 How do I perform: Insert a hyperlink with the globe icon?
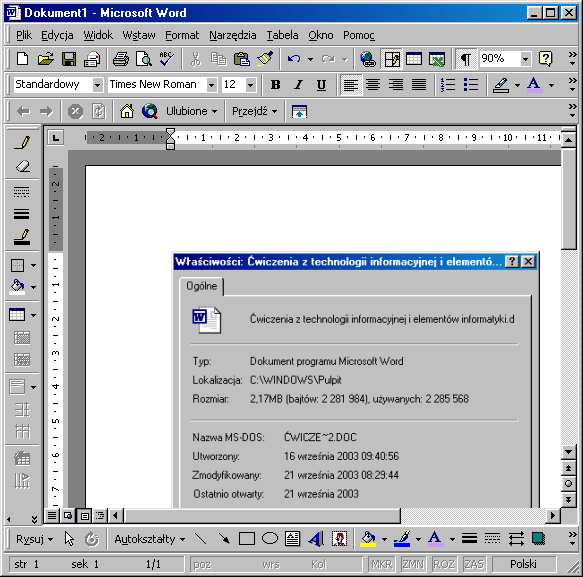click(368, 59)
